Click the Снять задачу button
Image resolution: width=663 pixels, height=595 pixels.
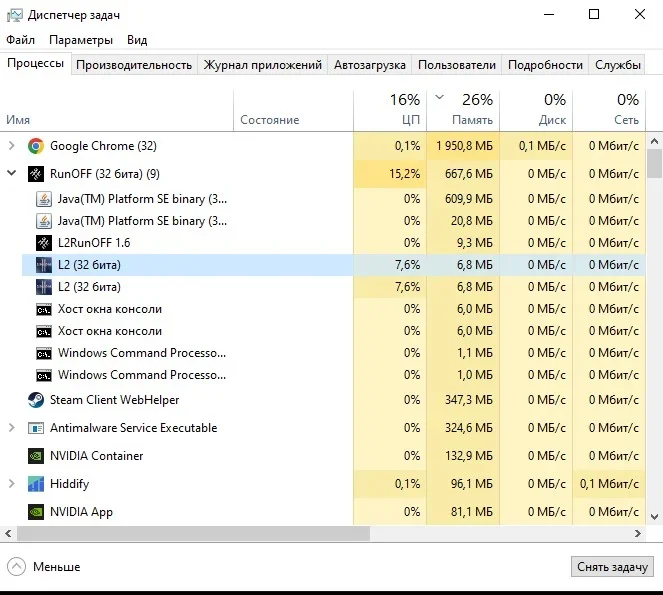(612, 567)
